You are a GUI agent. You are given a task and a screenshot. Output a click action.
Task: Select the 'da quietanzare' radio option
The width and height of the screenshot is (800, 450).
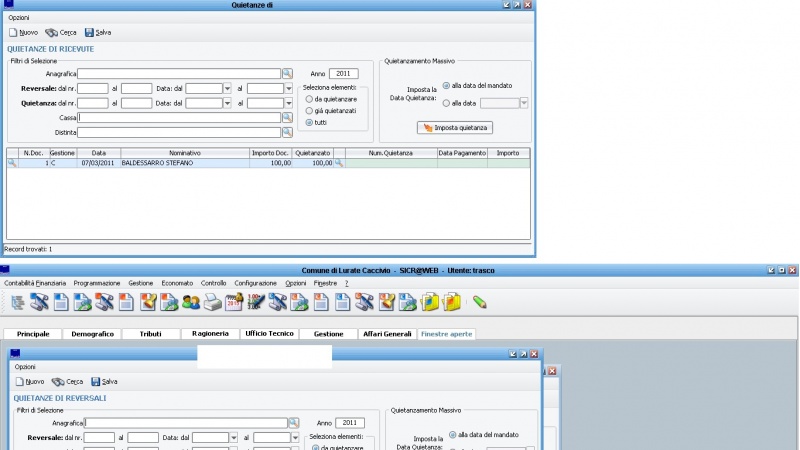coord(309,99)
